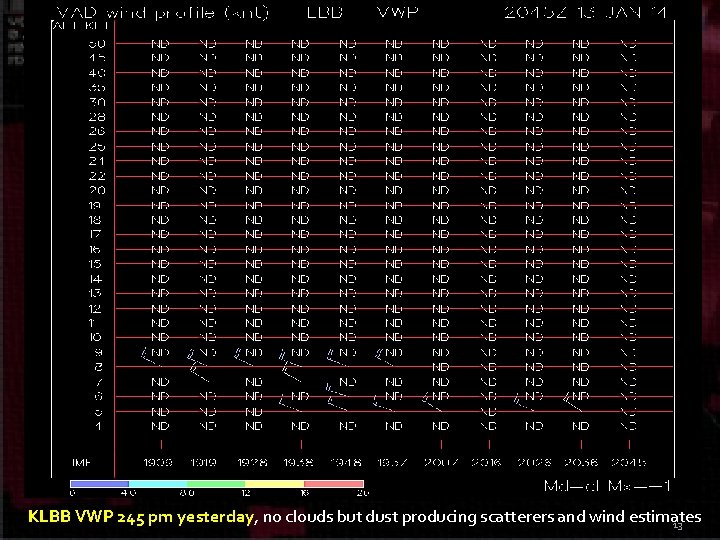
Task: Click the 28 altitude row label
Action: [97, 117]
